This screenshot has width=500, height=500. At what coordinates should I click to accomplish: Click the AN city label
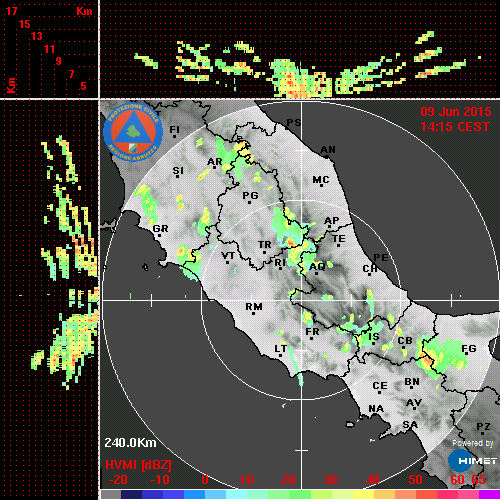328,150
